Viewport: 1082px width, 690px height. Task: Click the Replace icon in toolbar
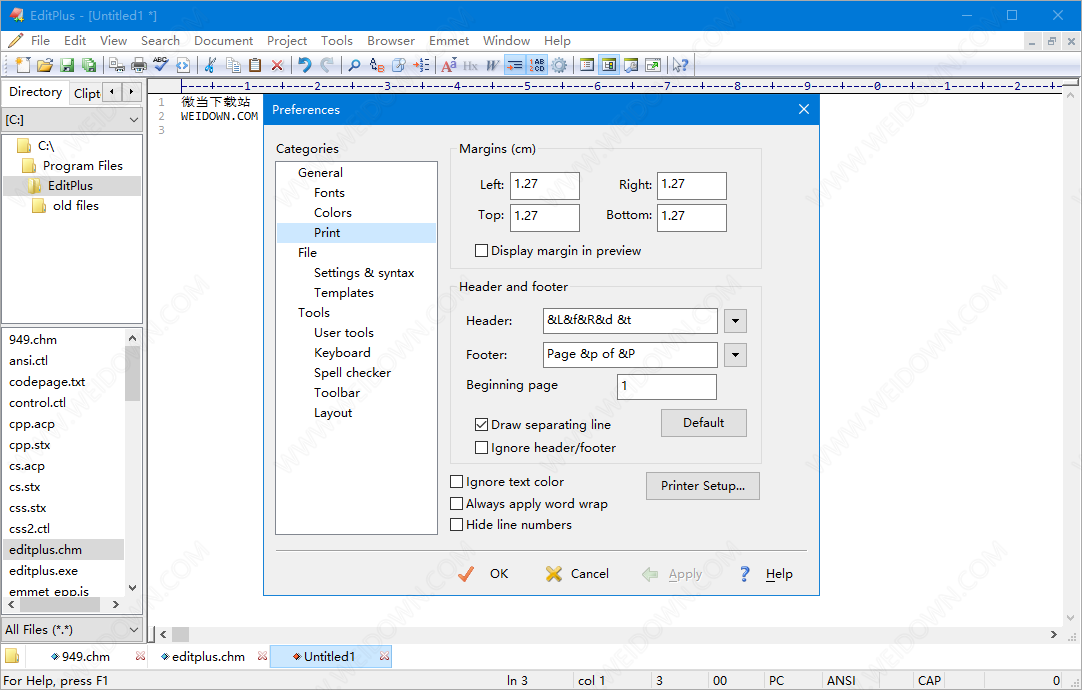coord(377,65)
